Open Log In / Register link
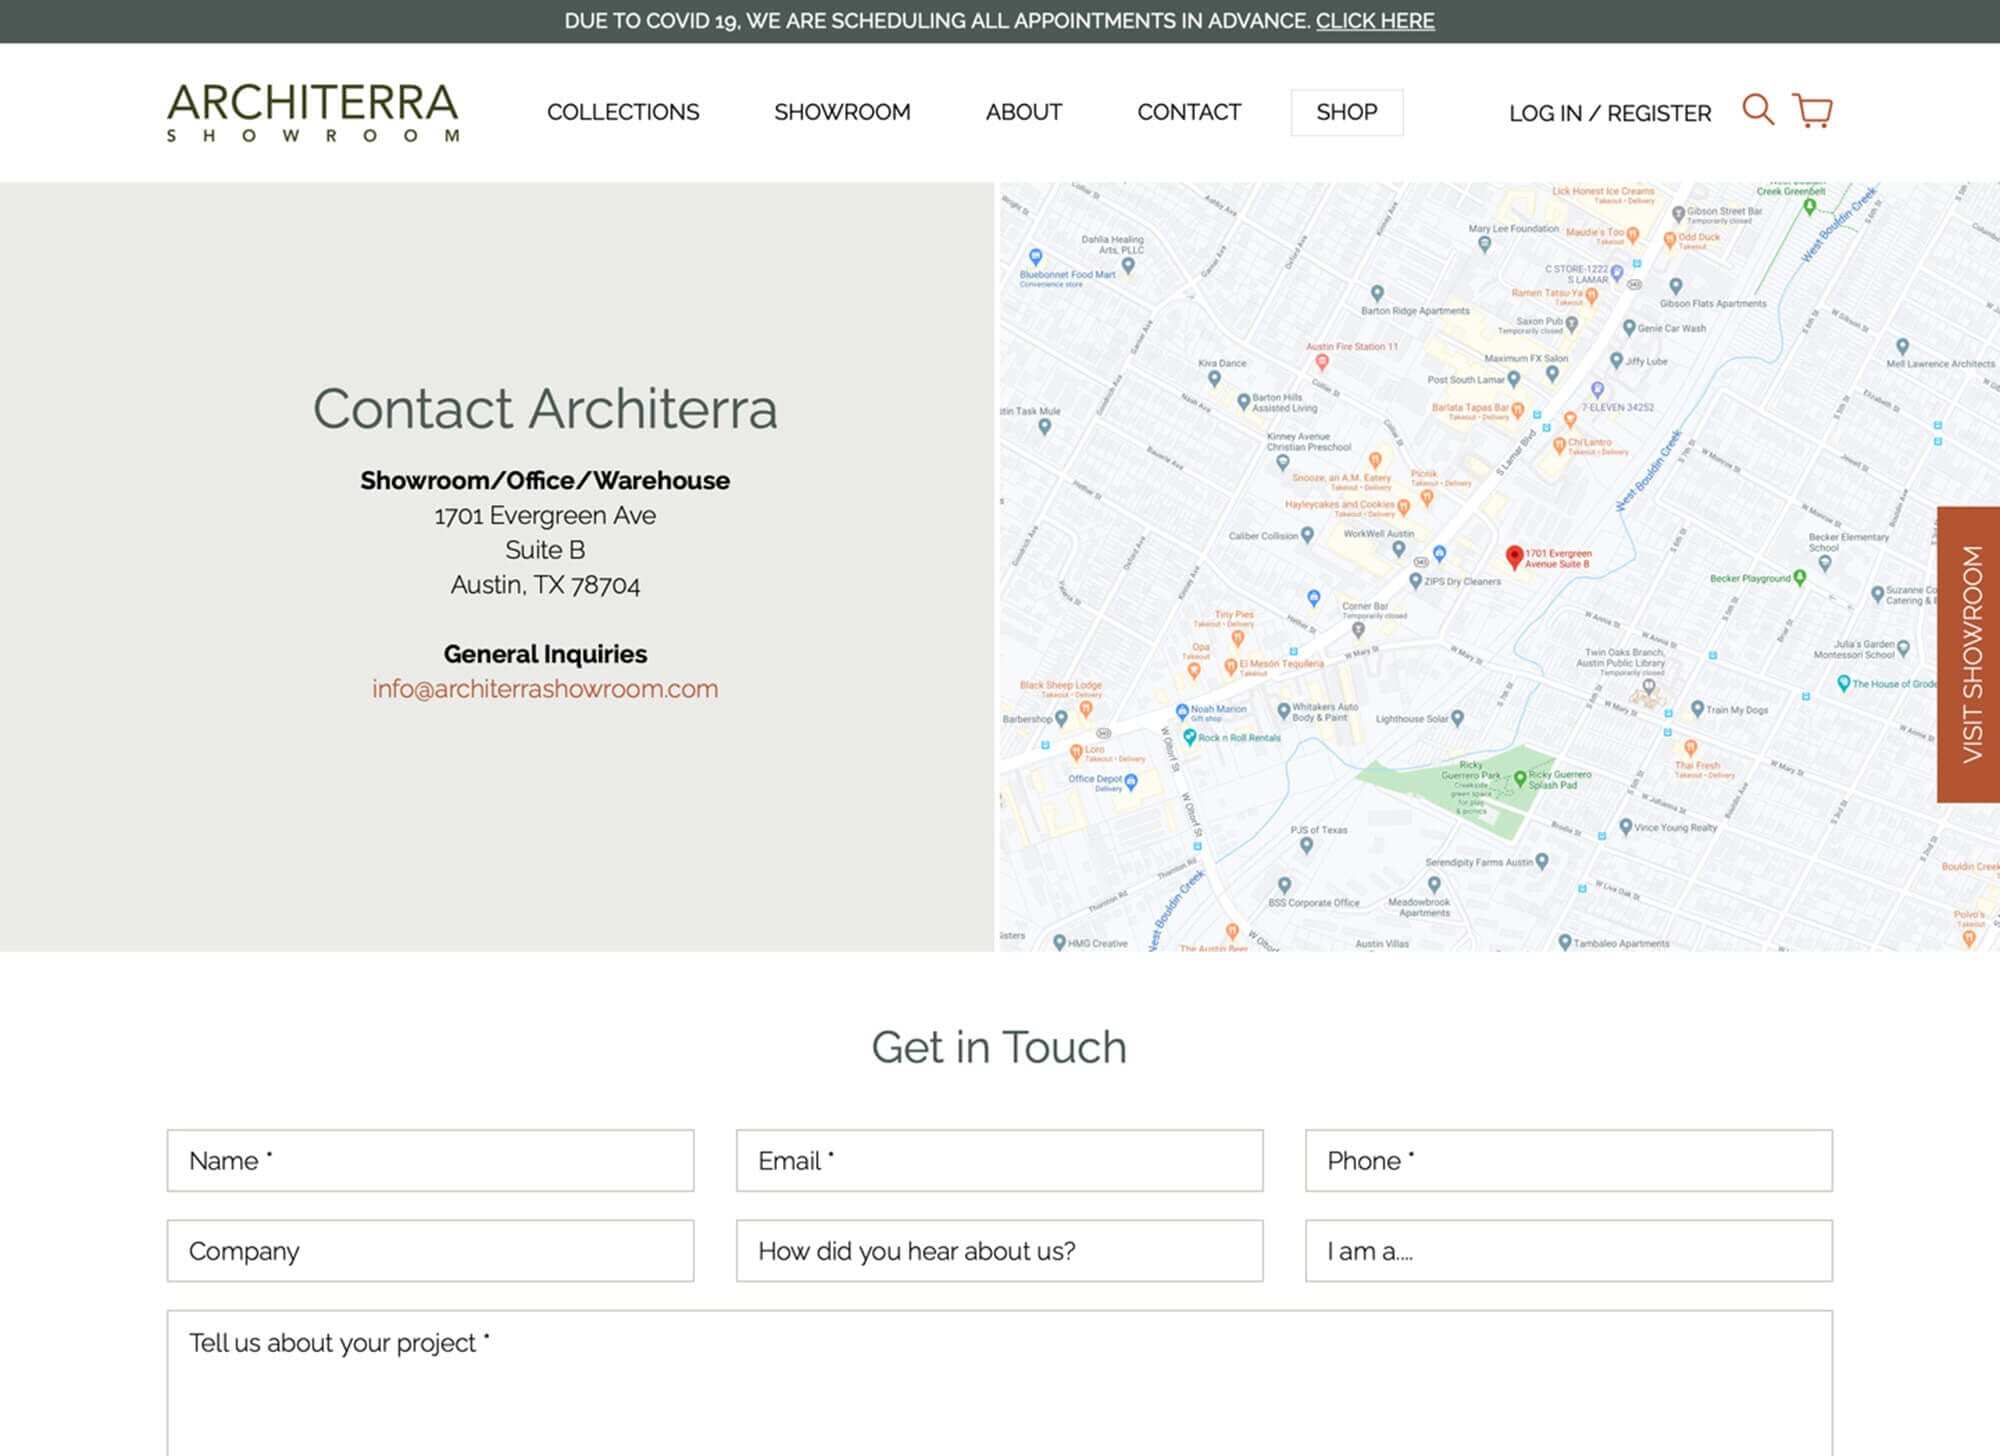Viewport: 2000px width, 1456px height. (x=1610, y=113)
